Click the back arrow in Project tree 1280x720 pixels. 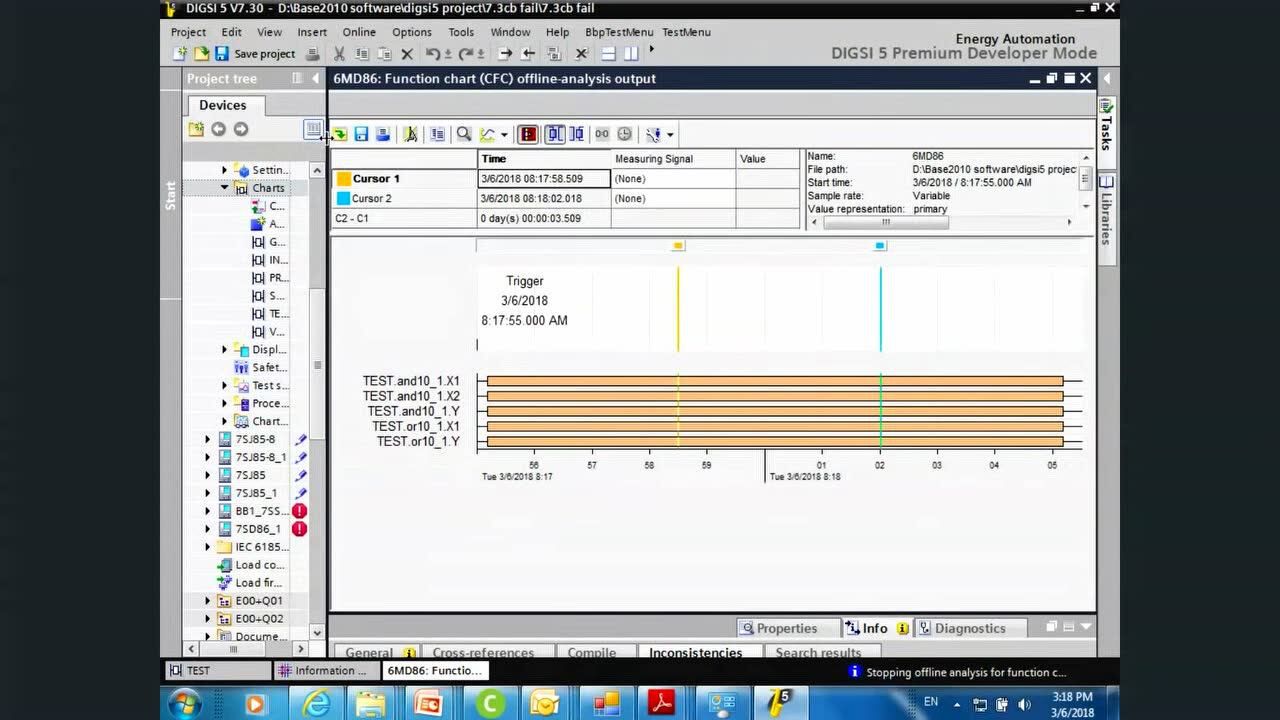[x=218, y=129]
